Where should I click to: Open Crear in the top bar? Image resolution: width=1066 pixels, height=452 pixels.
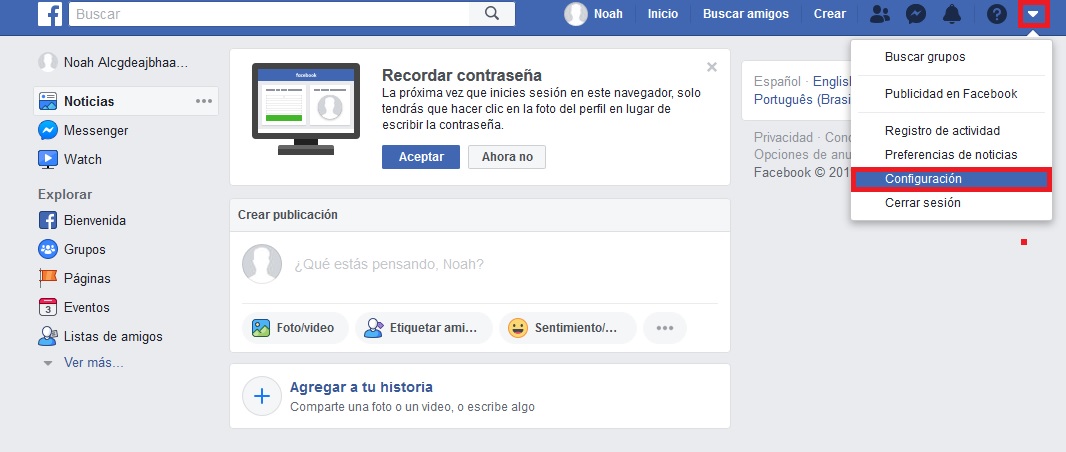click(x=829, y=14)
